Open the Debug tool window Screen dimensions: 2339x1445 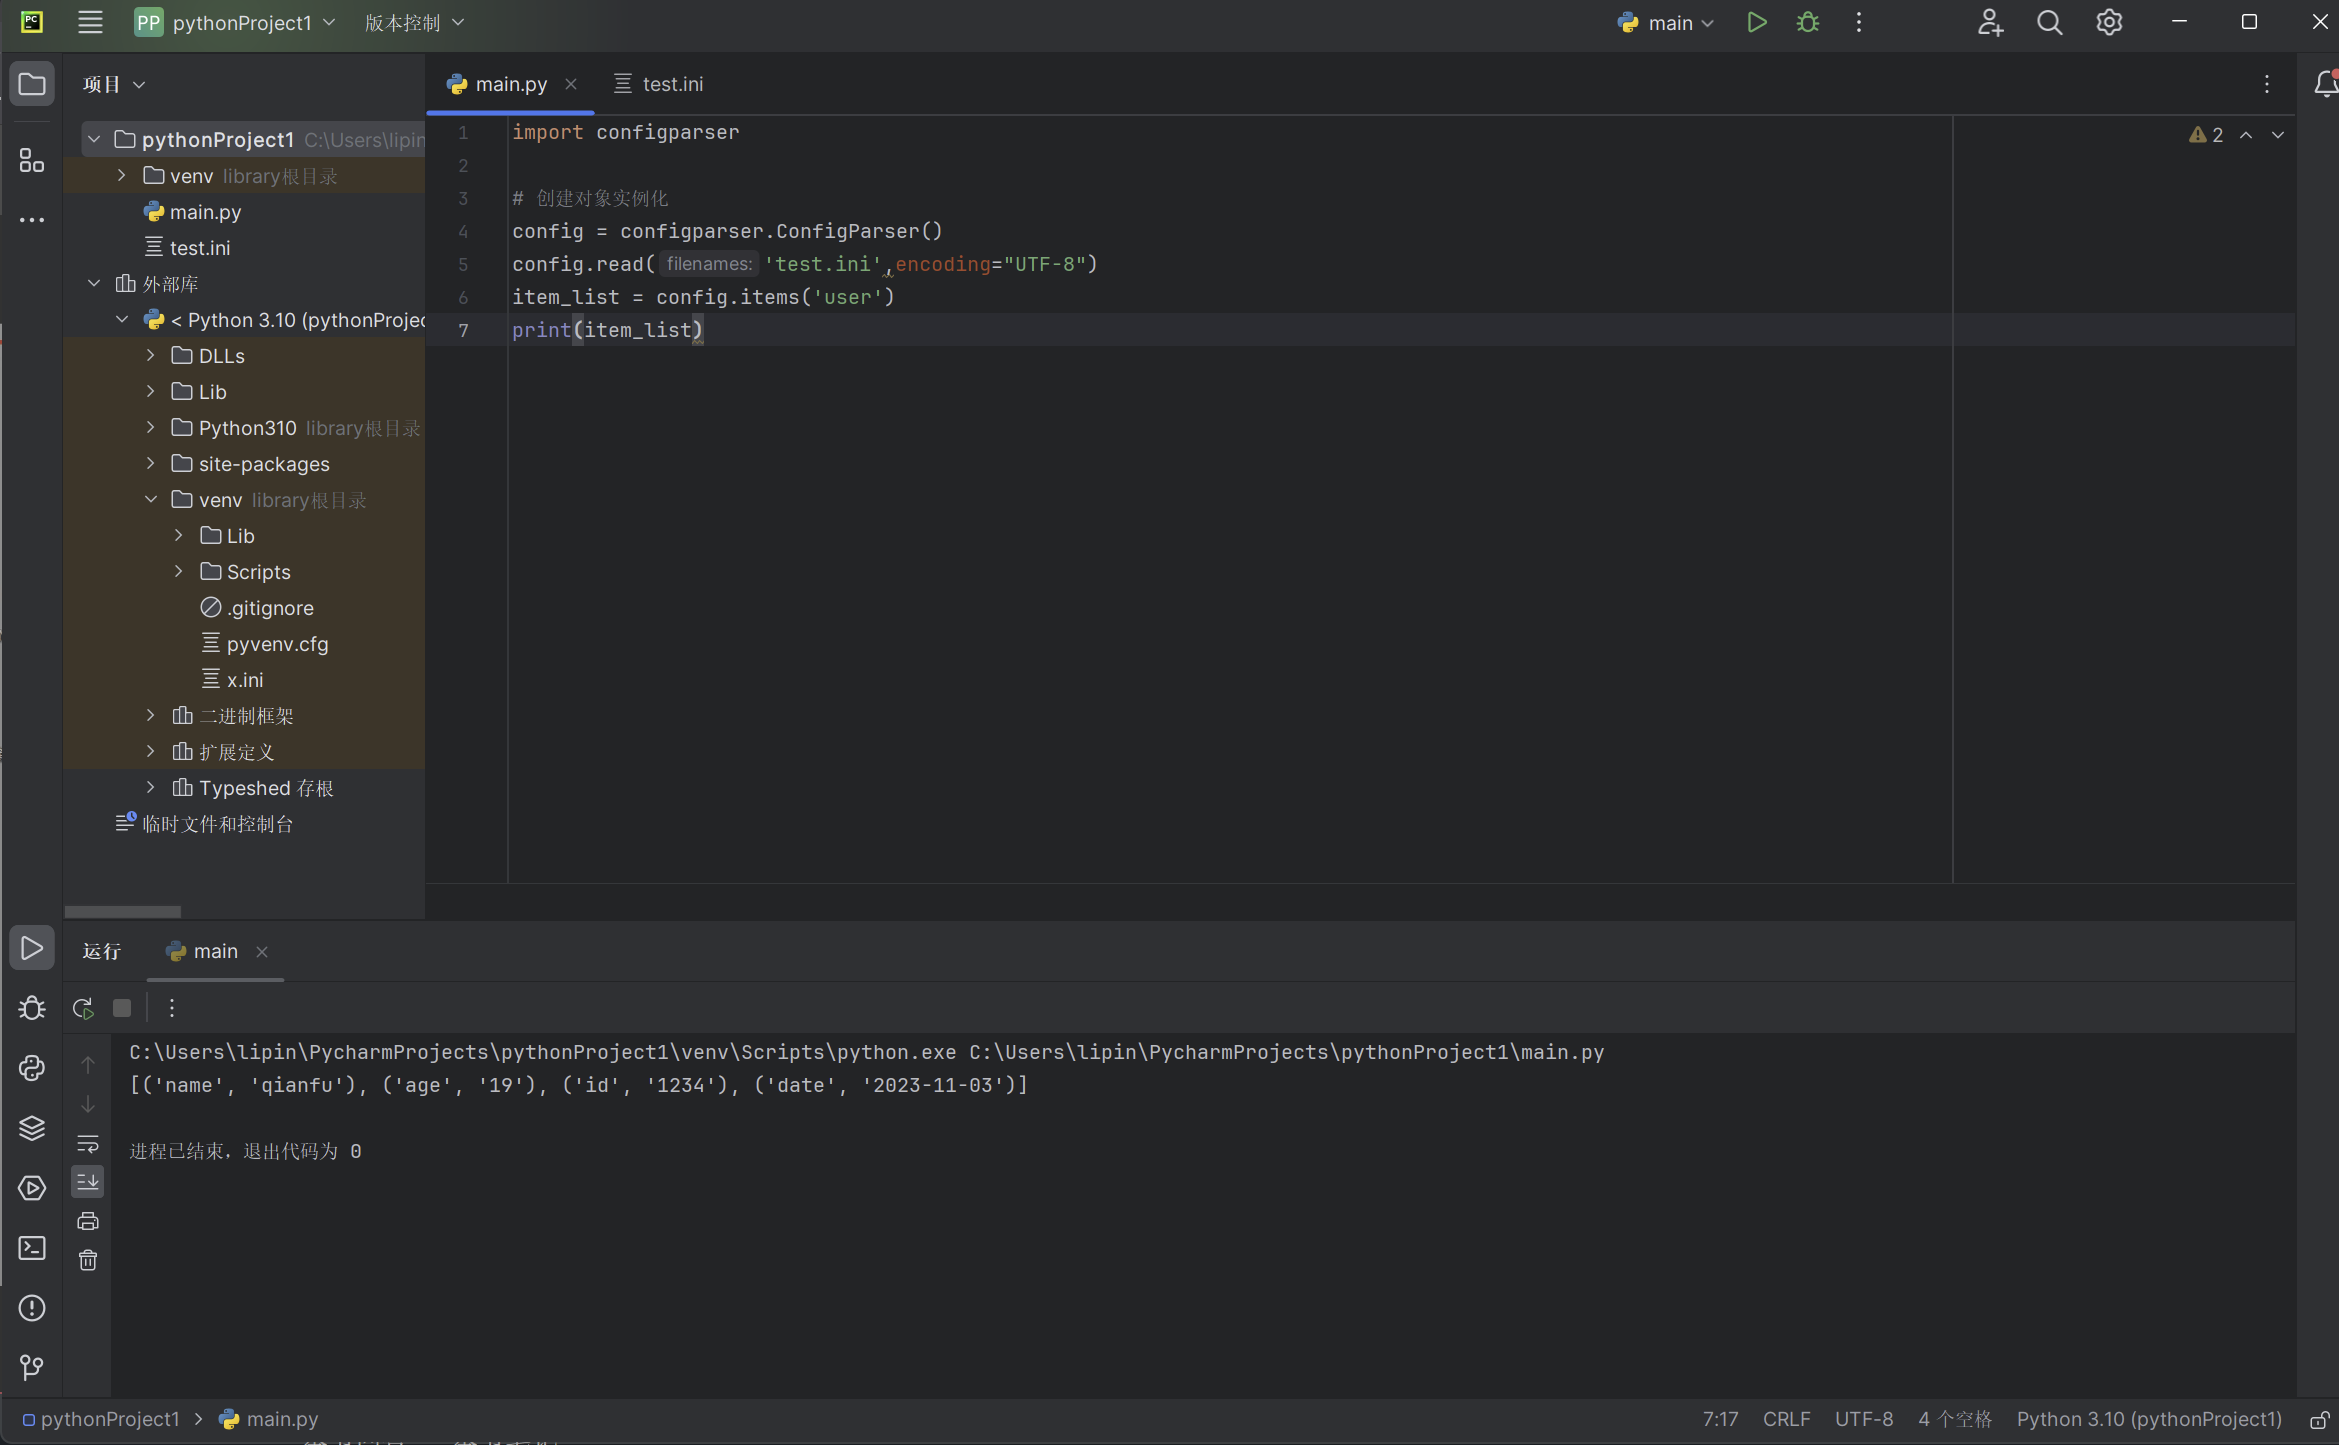32,1008
